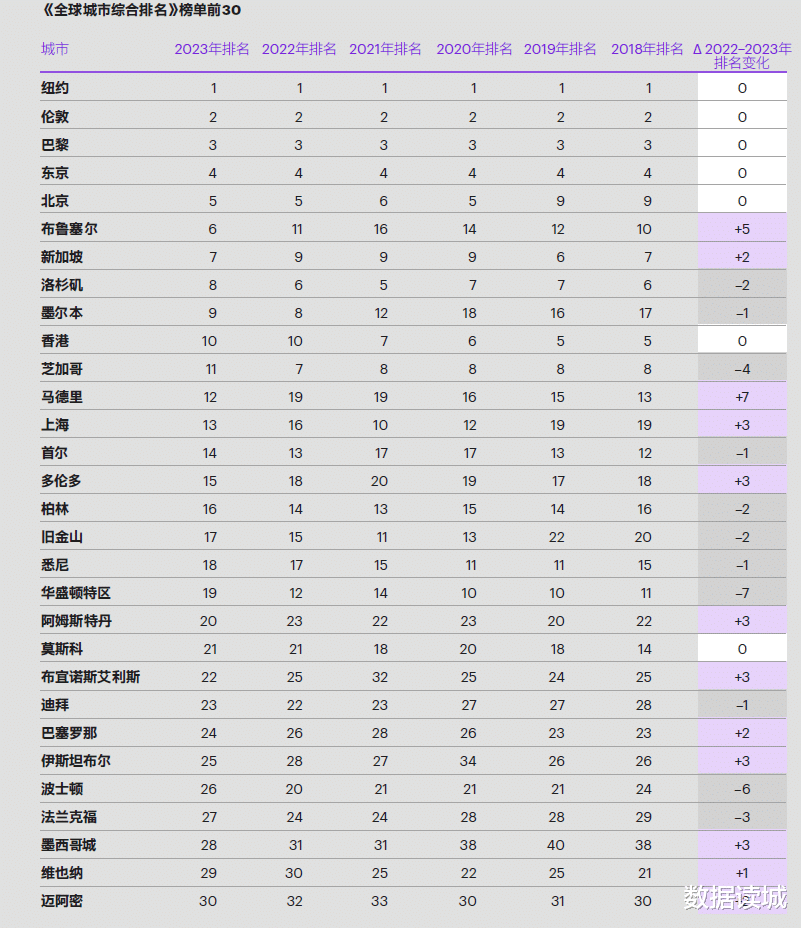Image resolution: width=801 pixels, height=928 pixels.
Task: Click the 2023年排名 column header
Action: click(x=212, y=49)
